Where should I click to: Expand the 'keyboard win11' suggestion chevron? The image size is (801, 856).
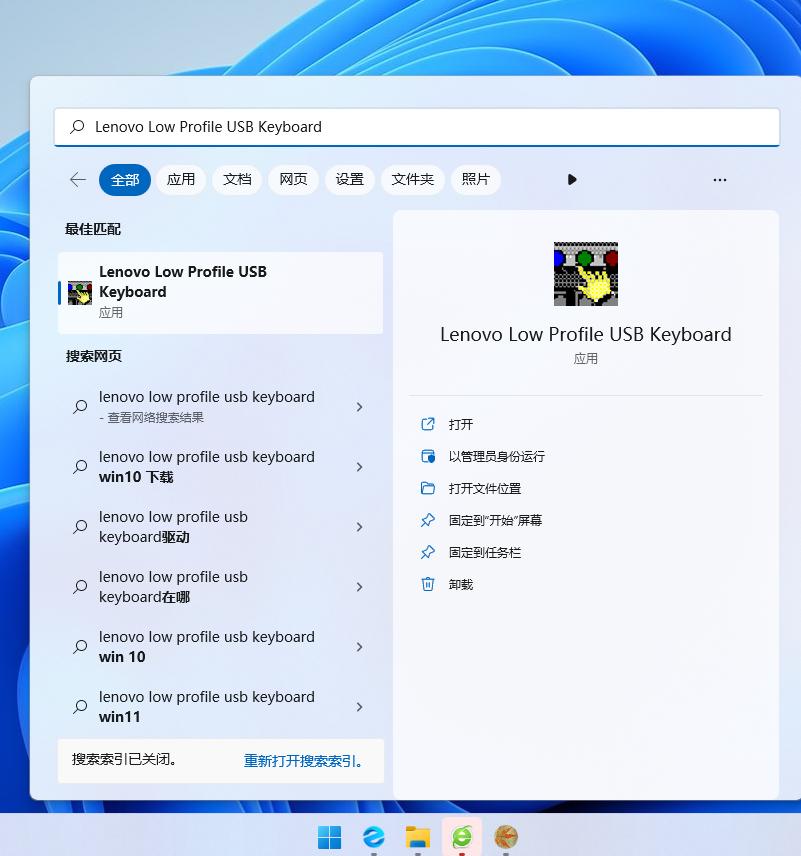coord(359,707)
